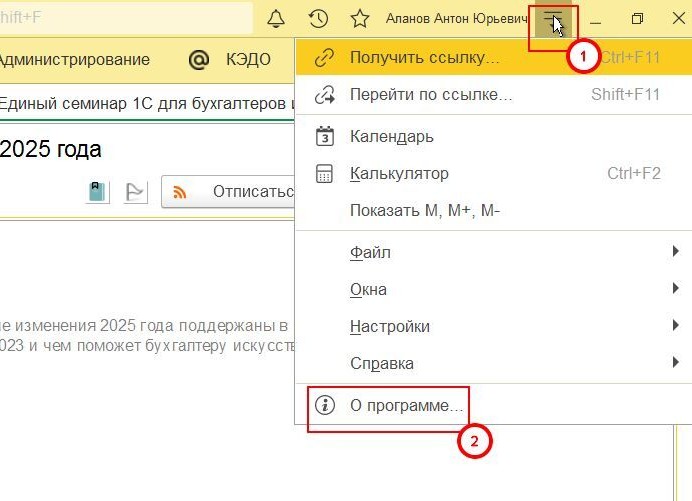This screenshot has width=692, height=501.
Task: Open Календарь from the menu
Action: coord(493,136)
